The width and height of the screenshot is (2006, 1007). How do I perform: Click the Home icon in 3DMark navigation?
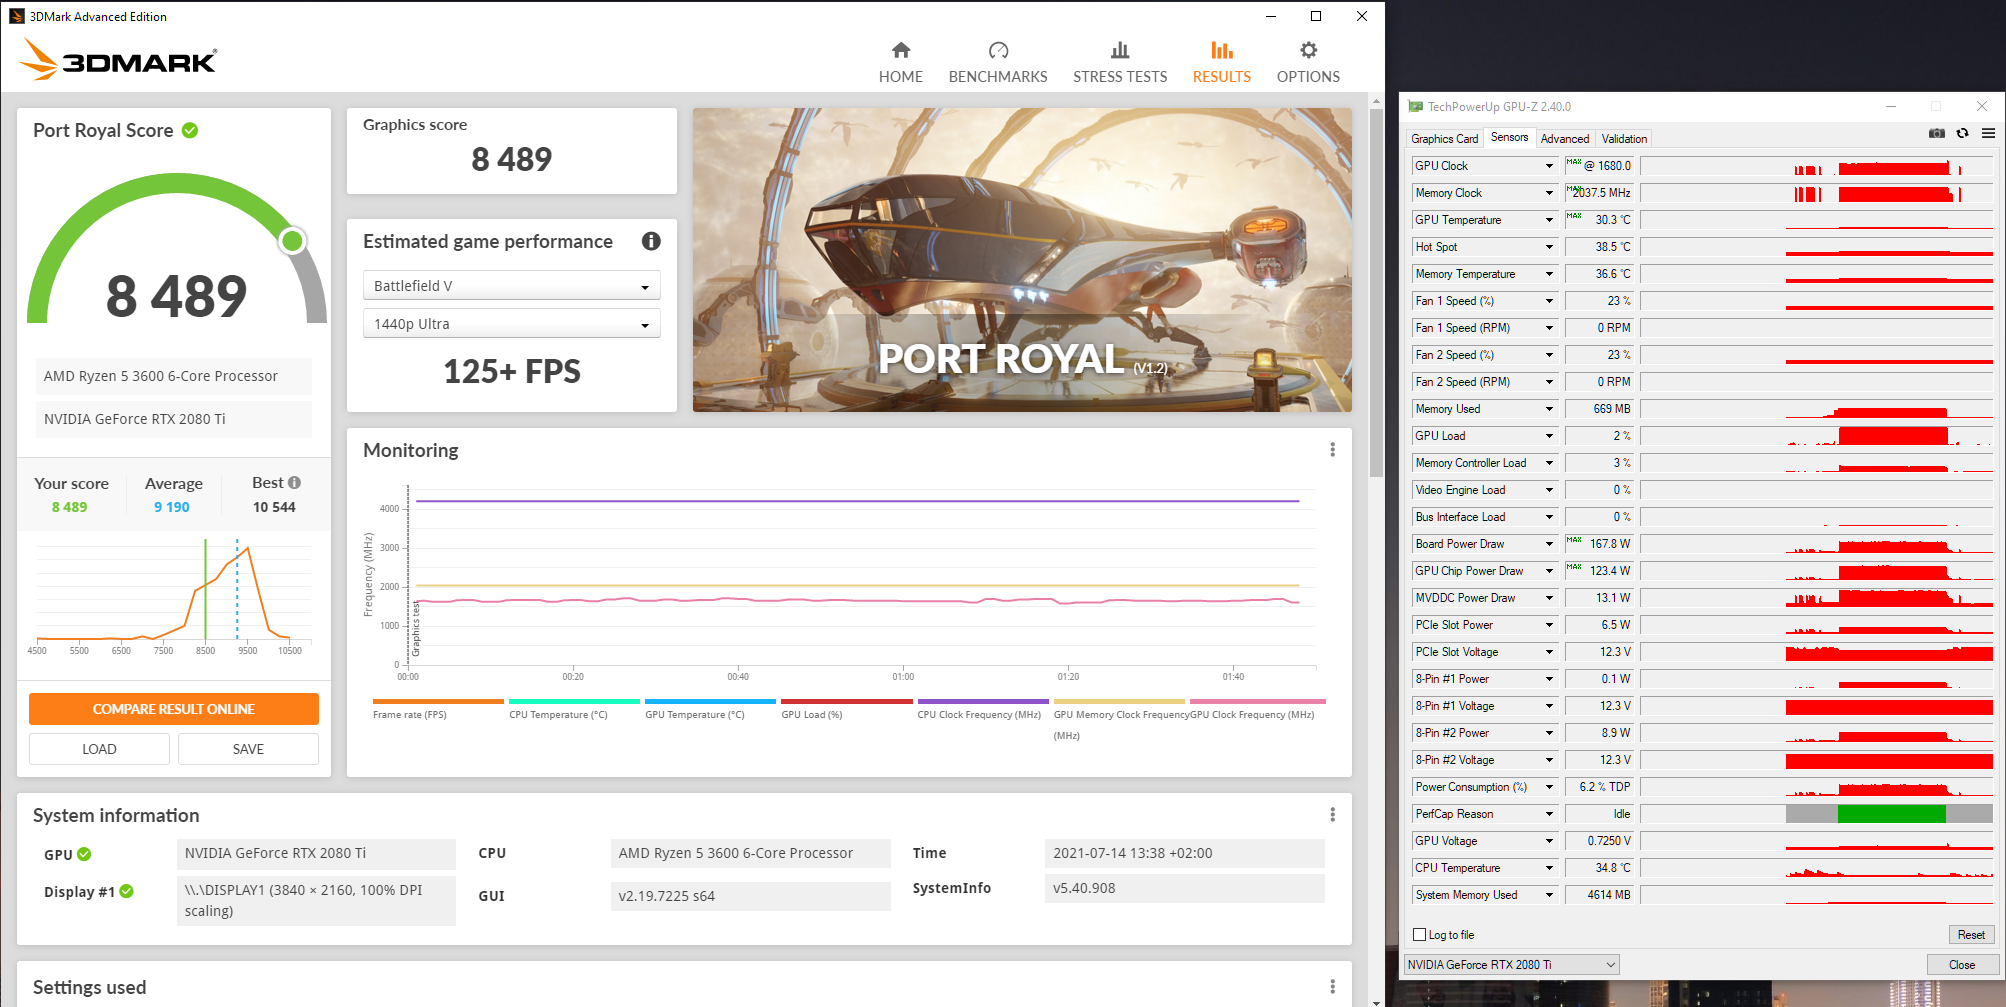[x=899, y=49]
